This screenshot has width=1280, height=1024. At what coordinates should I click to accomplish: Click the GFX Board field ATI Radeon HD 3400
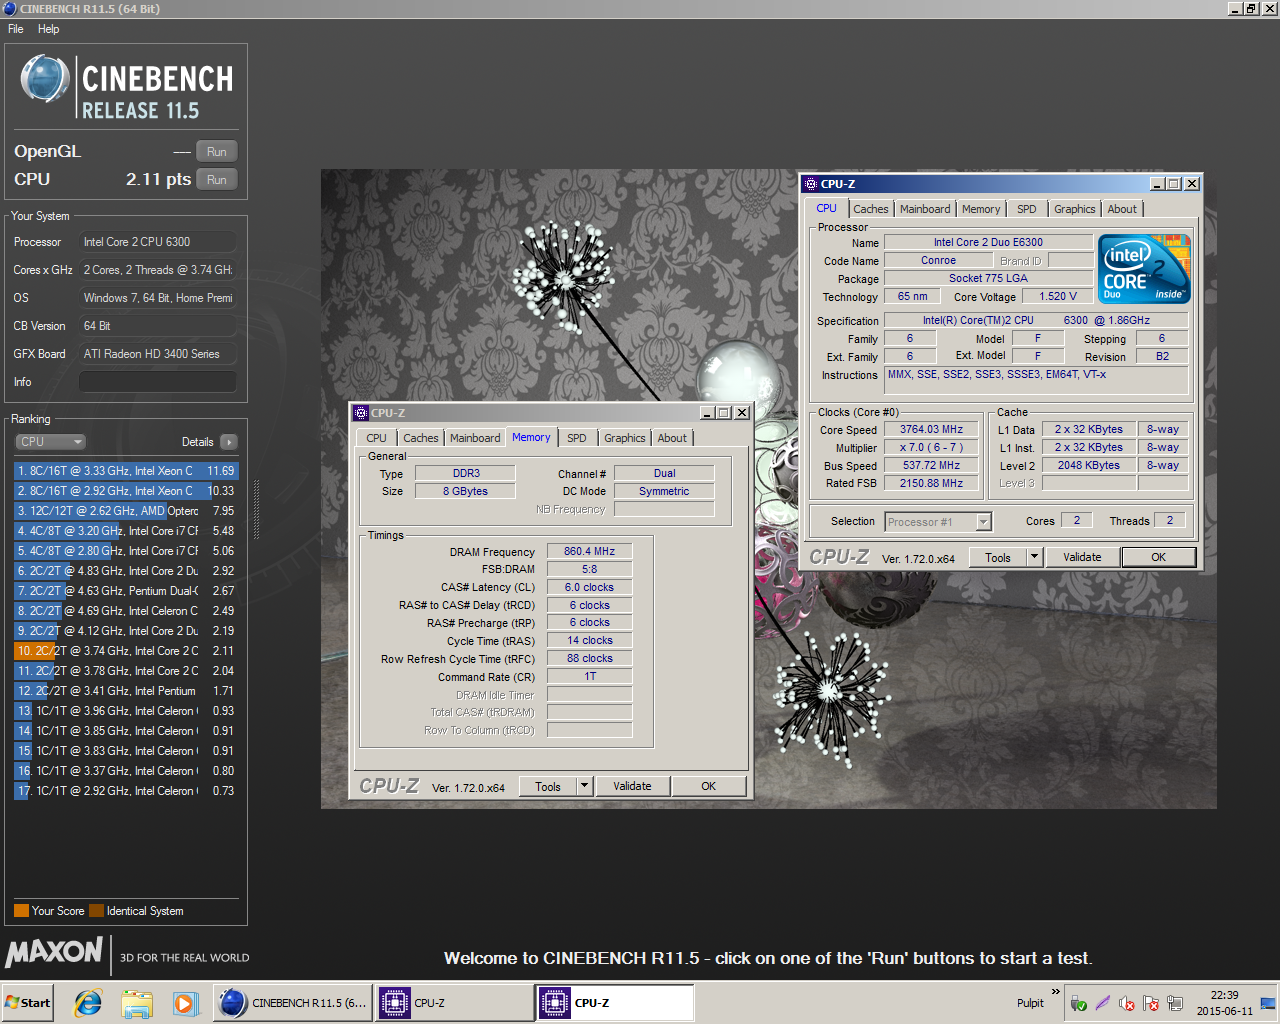click(x=158, y=354)
